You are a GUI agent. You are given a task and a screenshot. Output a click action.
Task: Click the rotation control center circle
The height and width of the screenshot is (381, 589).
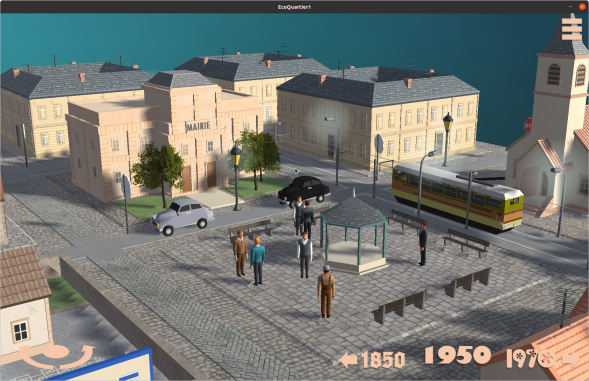click(x=56, y=352)
